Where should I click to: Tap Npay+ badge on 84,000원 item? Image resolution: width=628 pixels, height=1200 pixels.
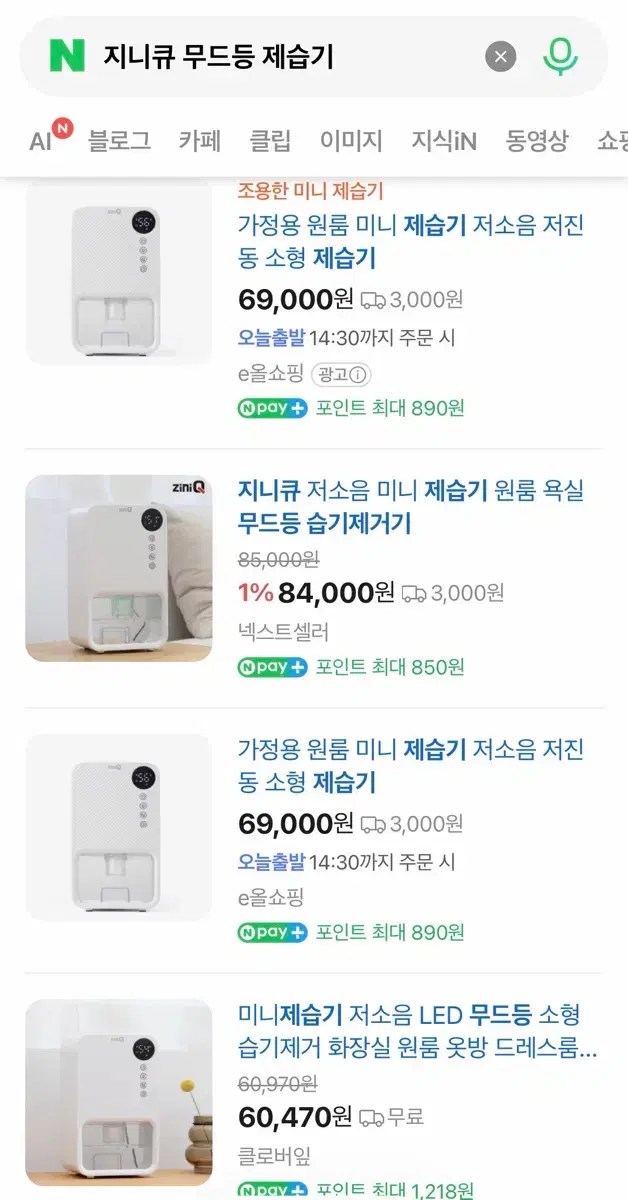(272, 667)
